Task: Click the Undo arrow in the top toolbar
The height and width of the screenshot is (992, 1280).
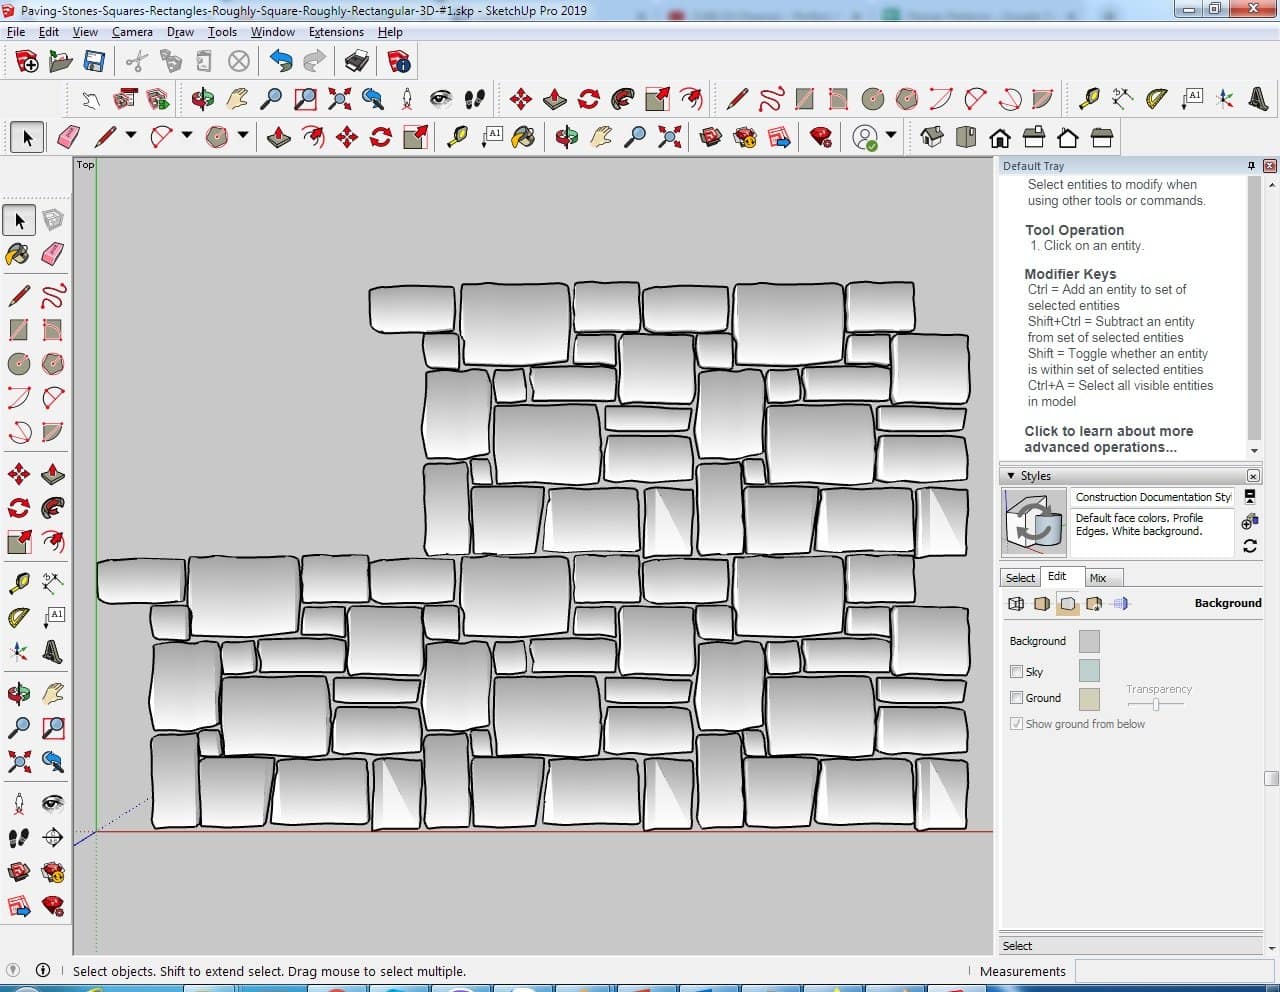Action: (x=281, y=62)
